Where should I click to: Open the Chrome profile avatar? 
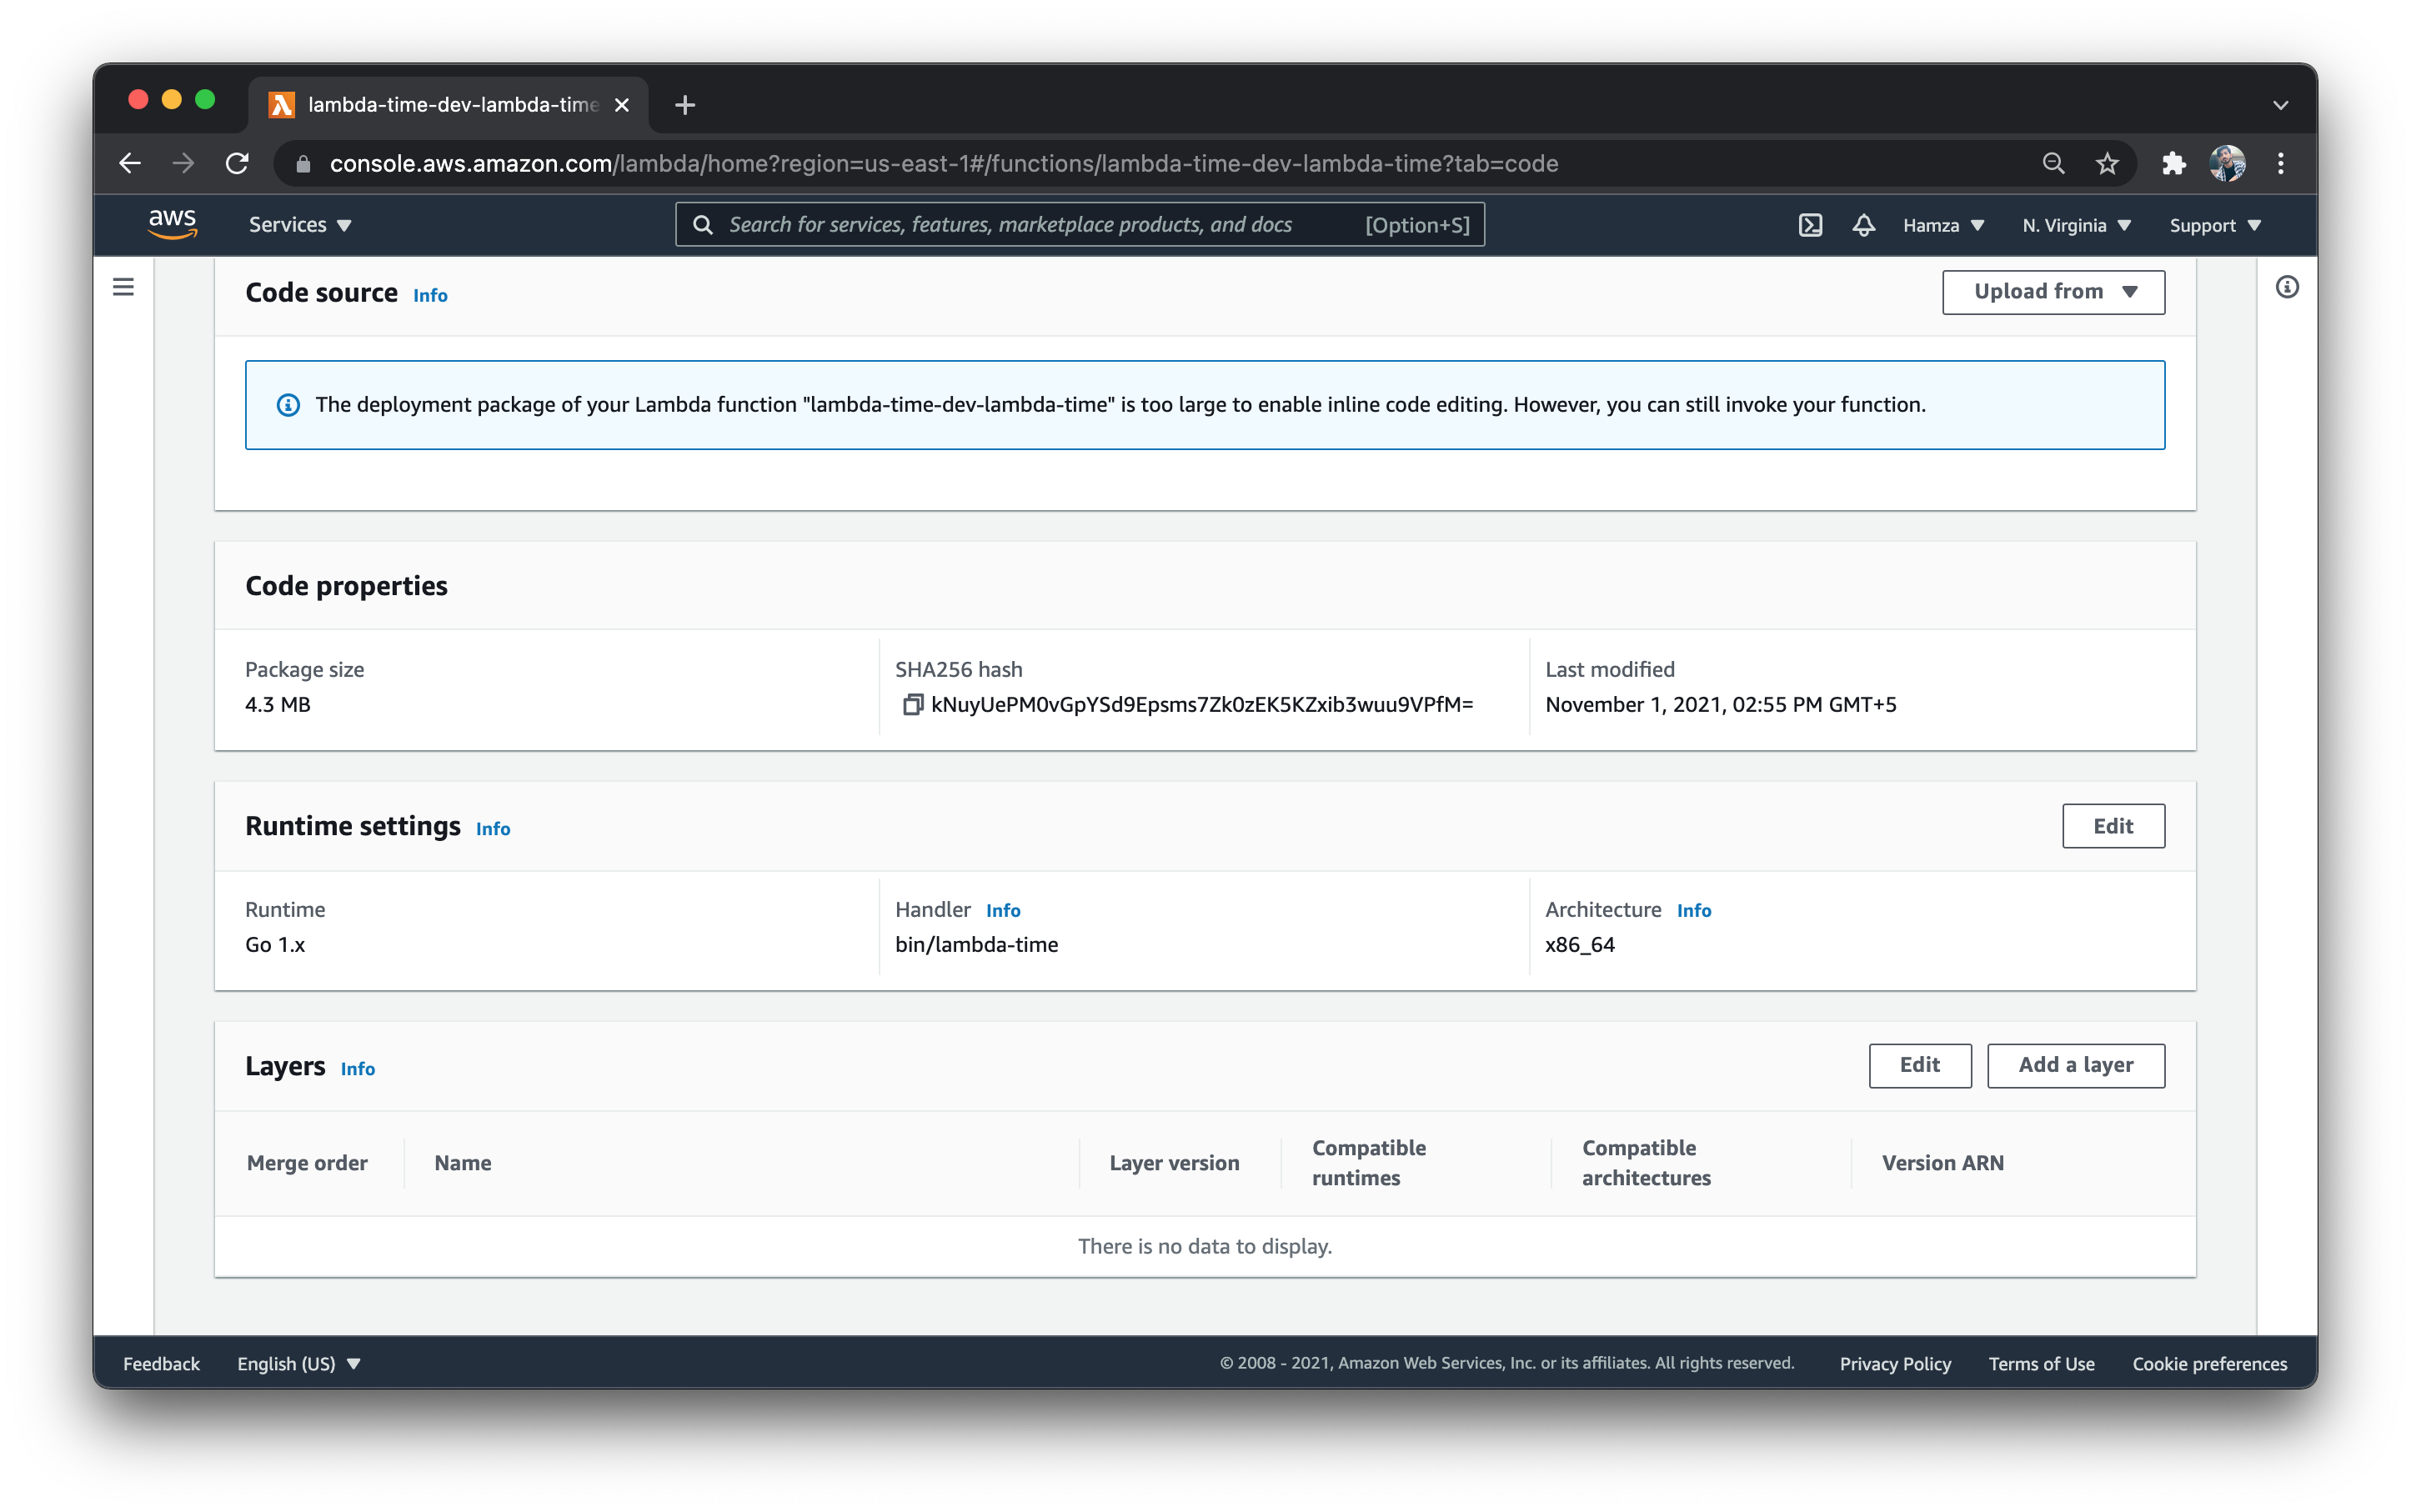tap(2227, 163)
